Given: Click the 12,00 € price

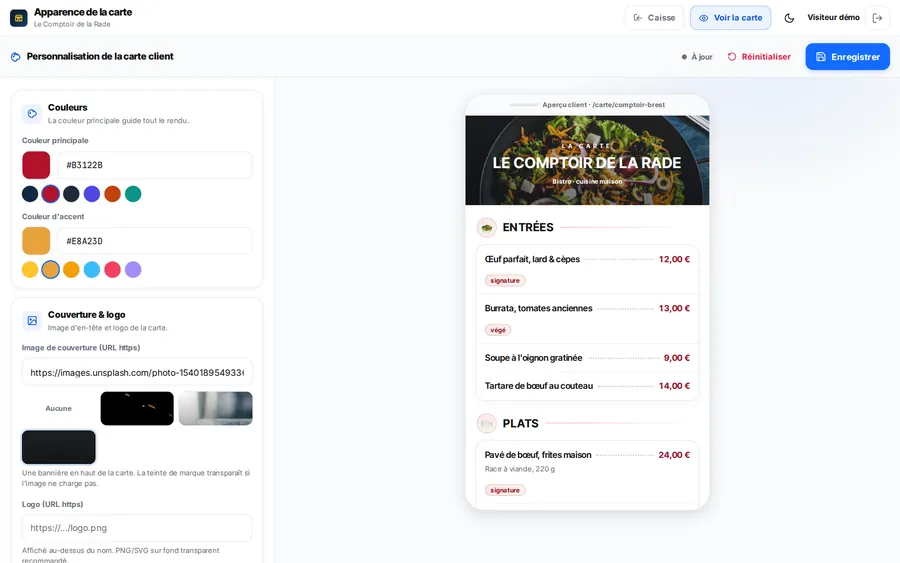Looking at the screenshot, I should coord(674,259).
